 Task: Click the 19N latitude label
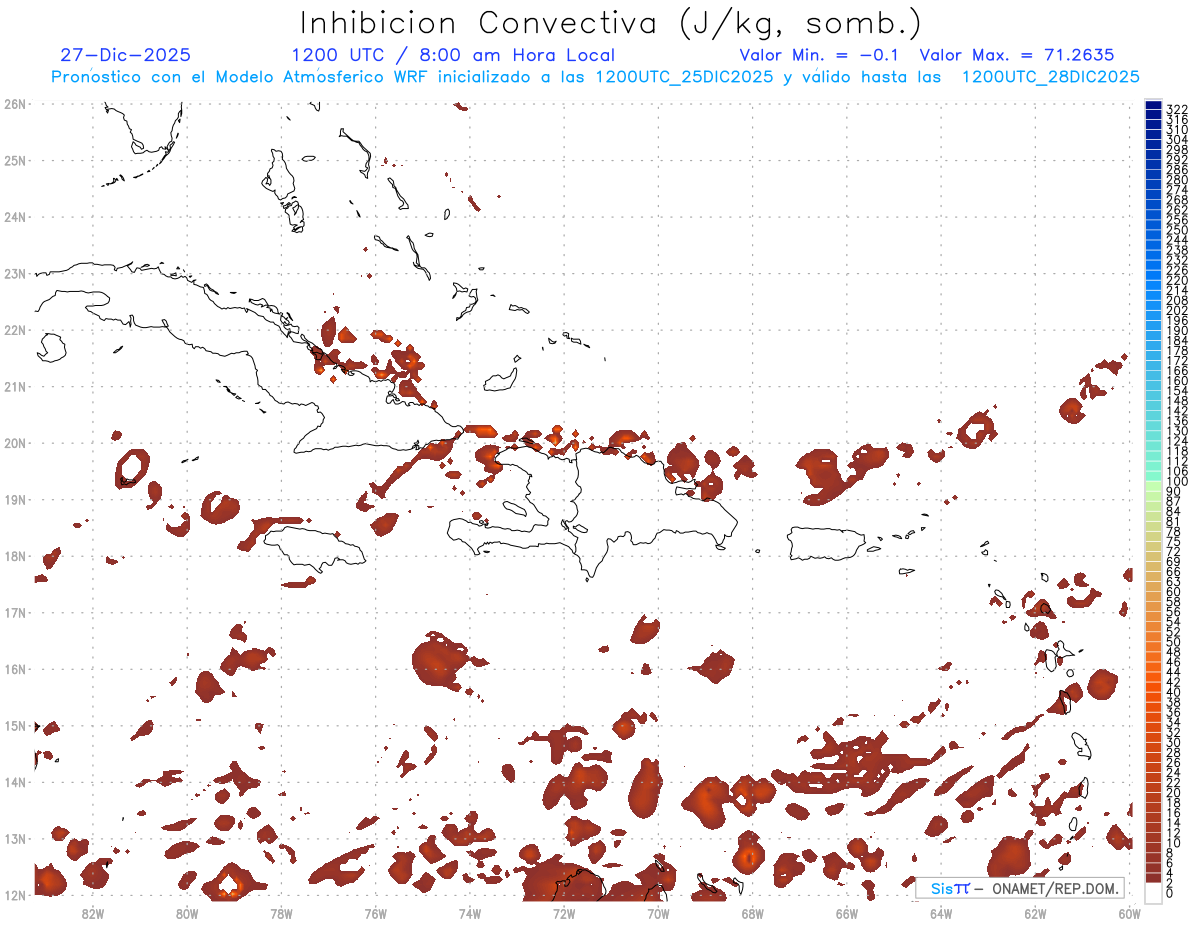pos(14,499)
